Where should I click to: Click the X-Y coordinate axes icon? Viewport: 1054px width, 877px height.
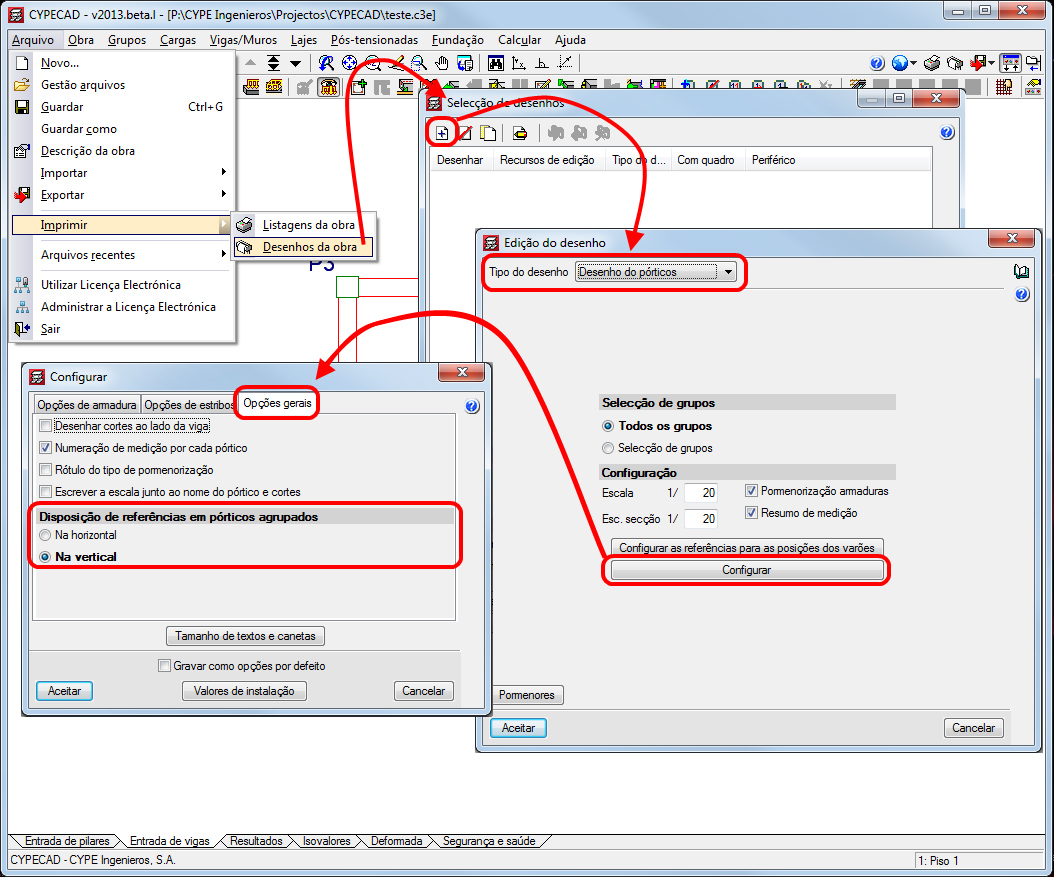point(519,63)
